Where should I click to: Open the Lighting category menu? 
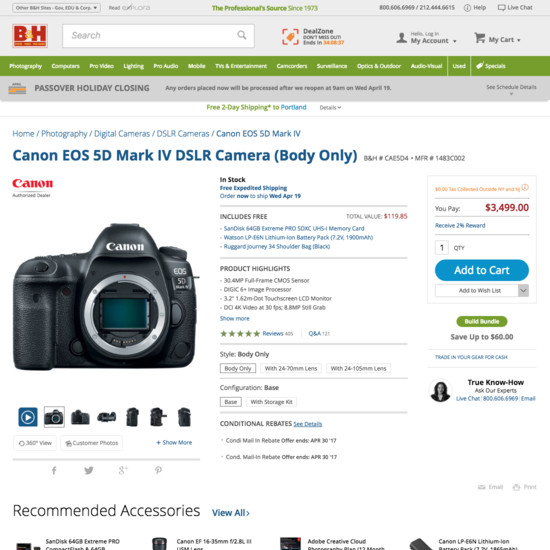pyautogui.click(x=134, y=66)
